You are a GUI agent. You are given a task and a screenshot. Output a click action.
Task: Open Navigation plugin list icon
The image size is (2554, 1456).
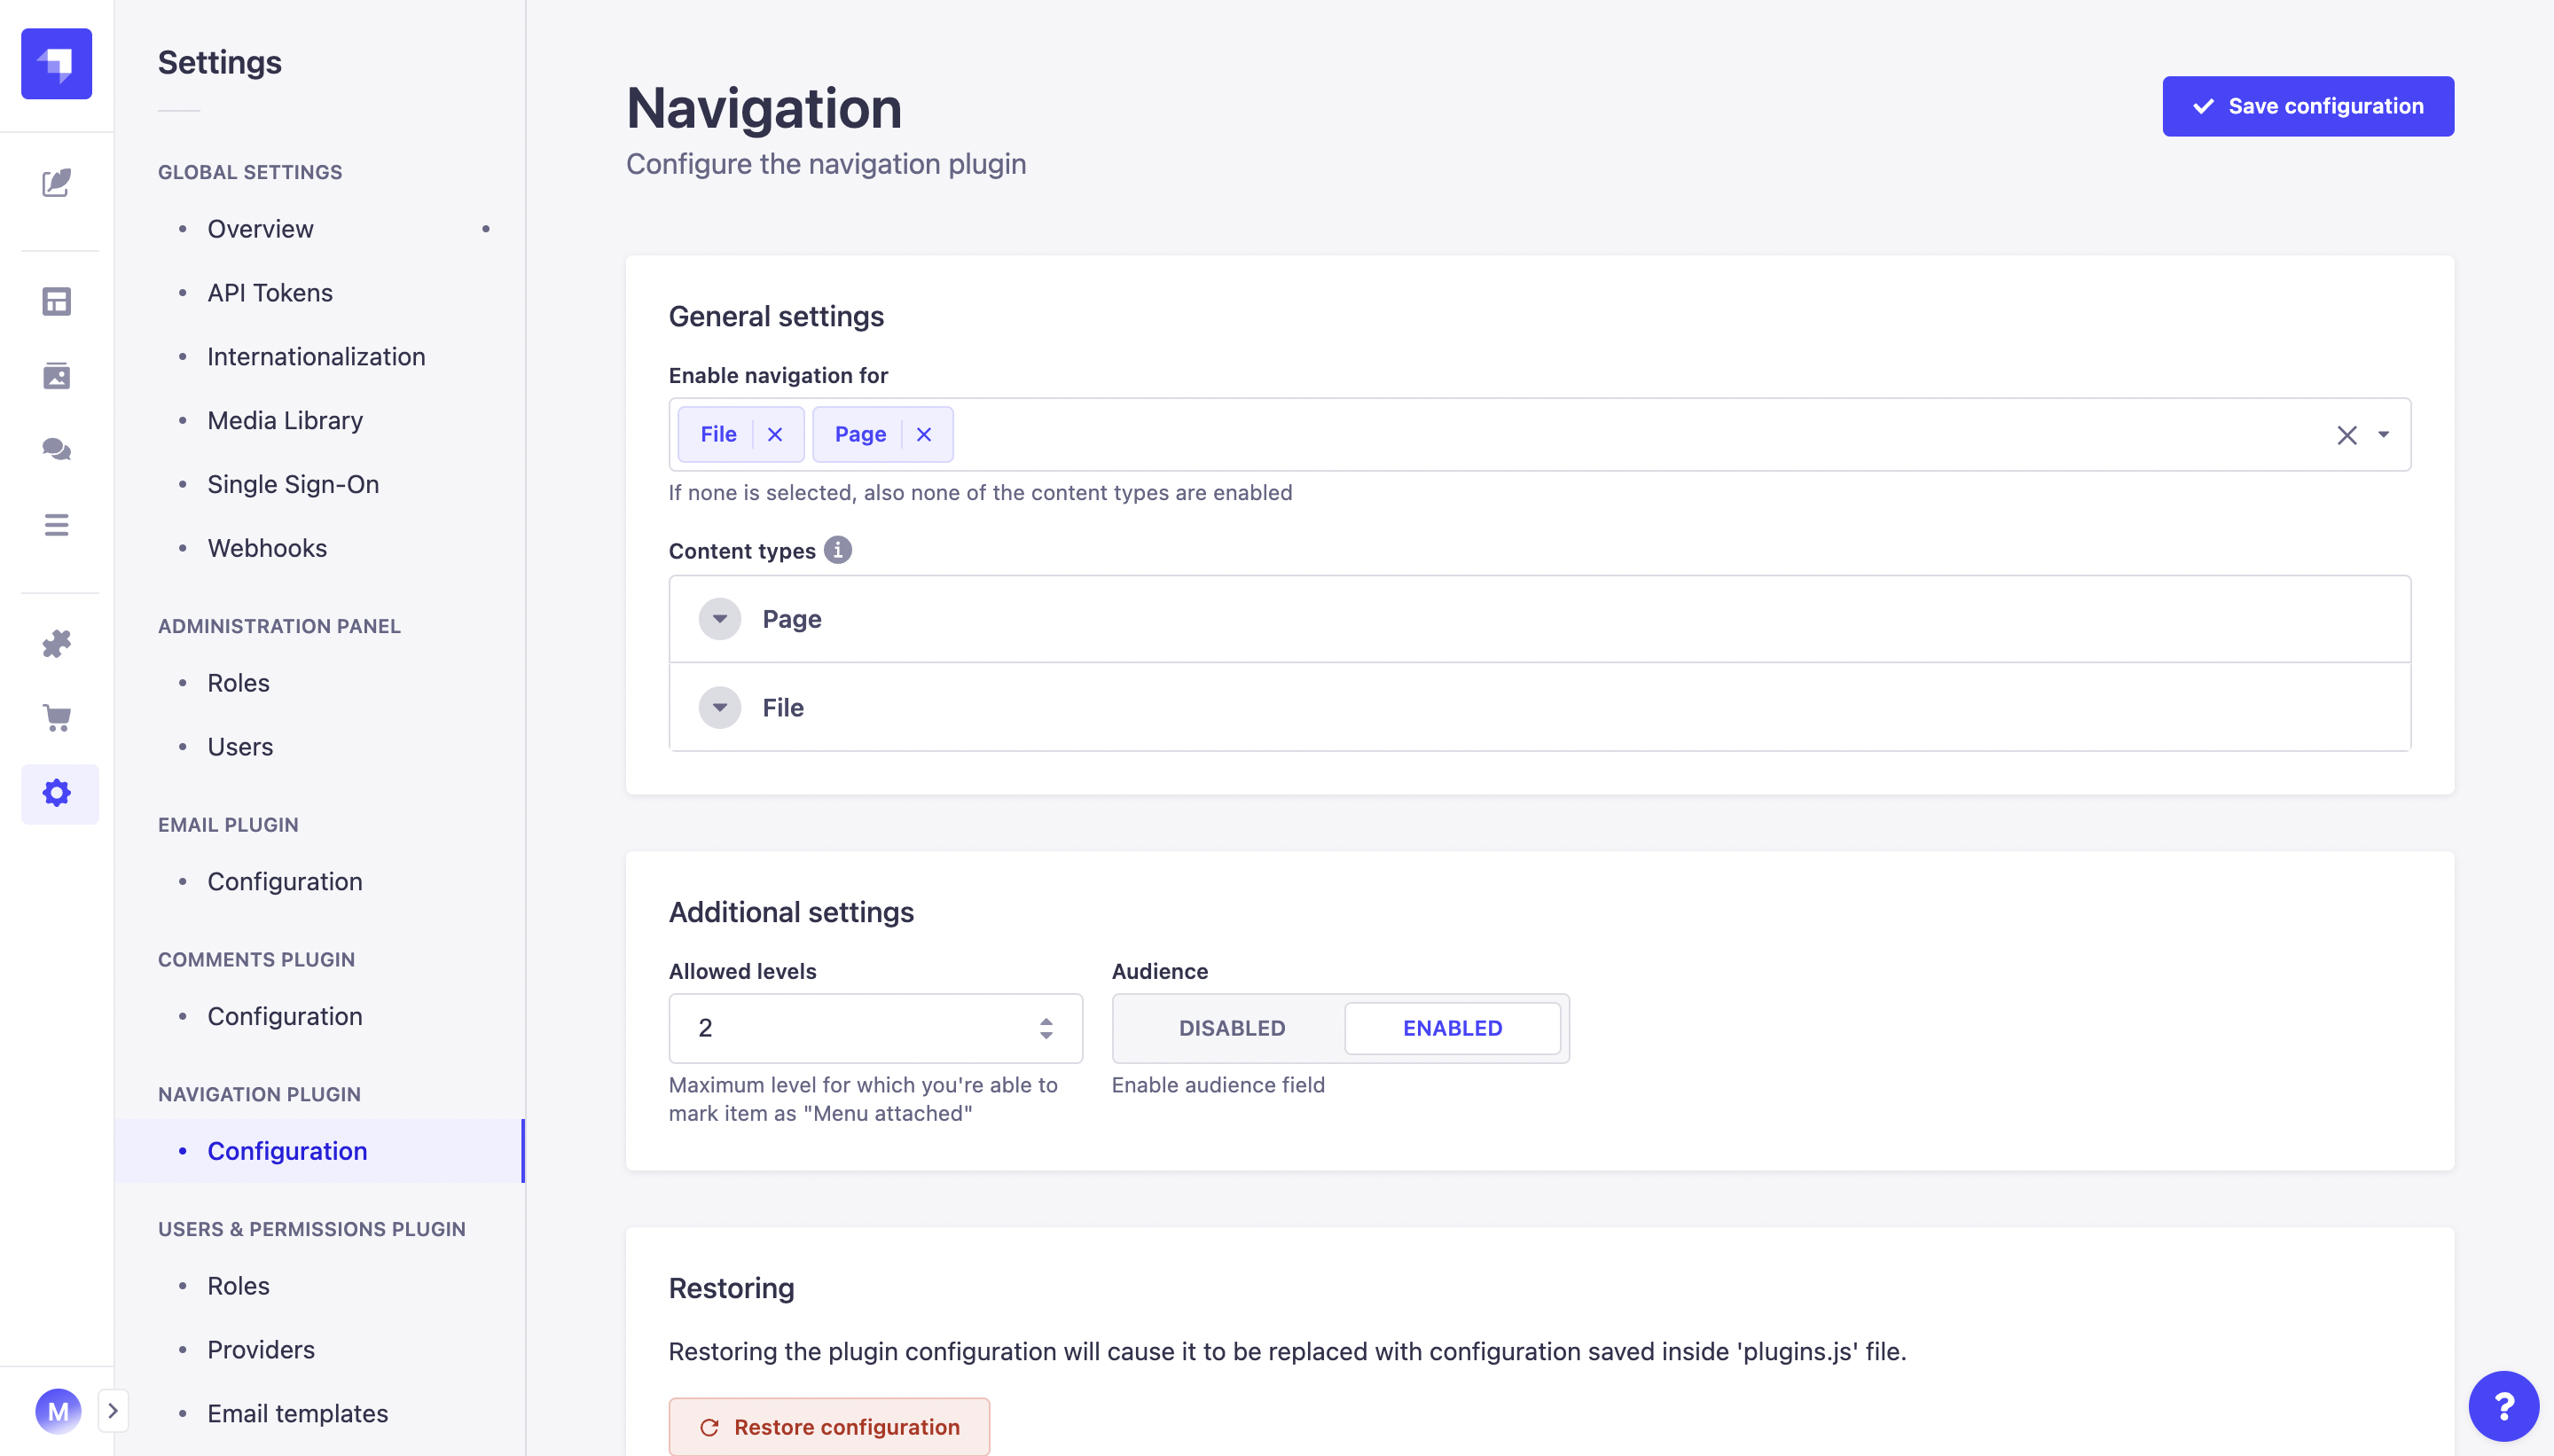pyautogui.click(x=57, y=525)
